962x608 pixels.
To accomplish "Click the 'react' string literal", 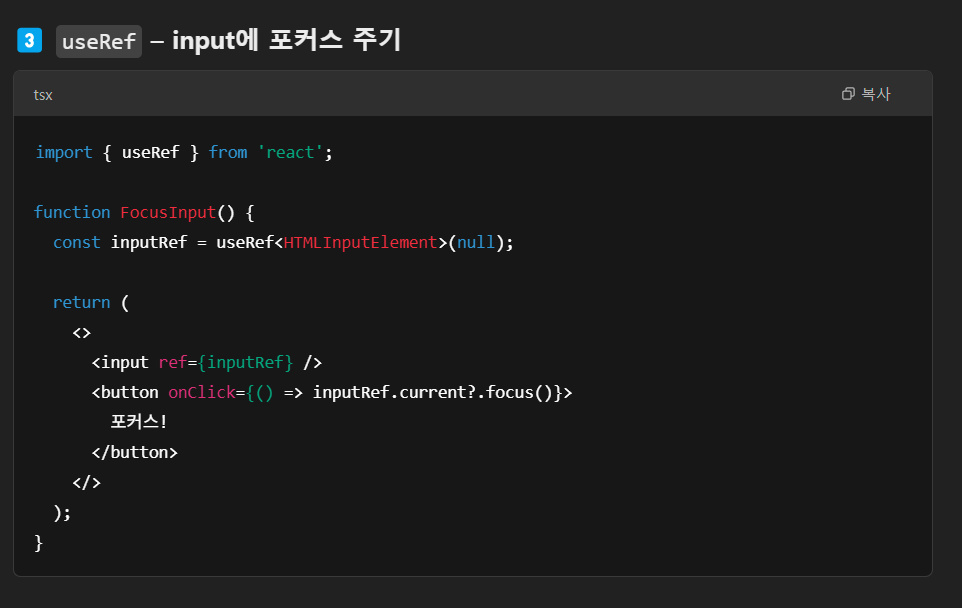I will click(290, 152).
